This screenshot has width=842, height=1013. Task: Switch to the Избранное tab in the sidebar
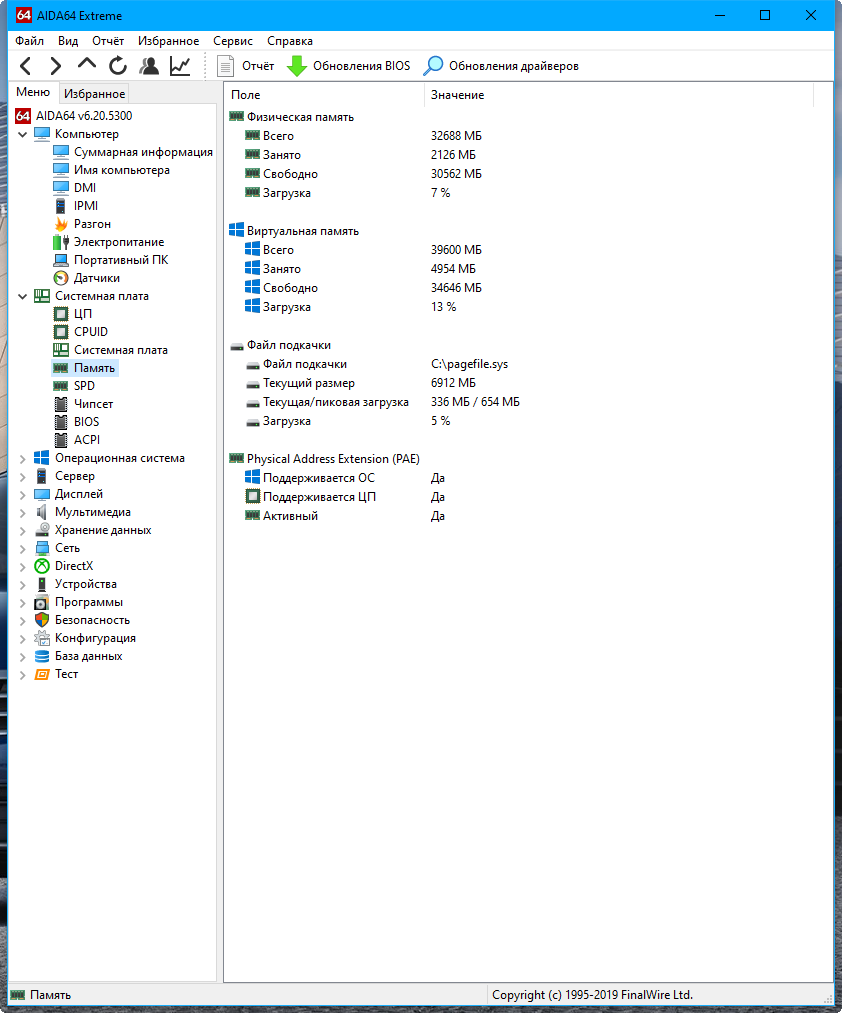94,94
